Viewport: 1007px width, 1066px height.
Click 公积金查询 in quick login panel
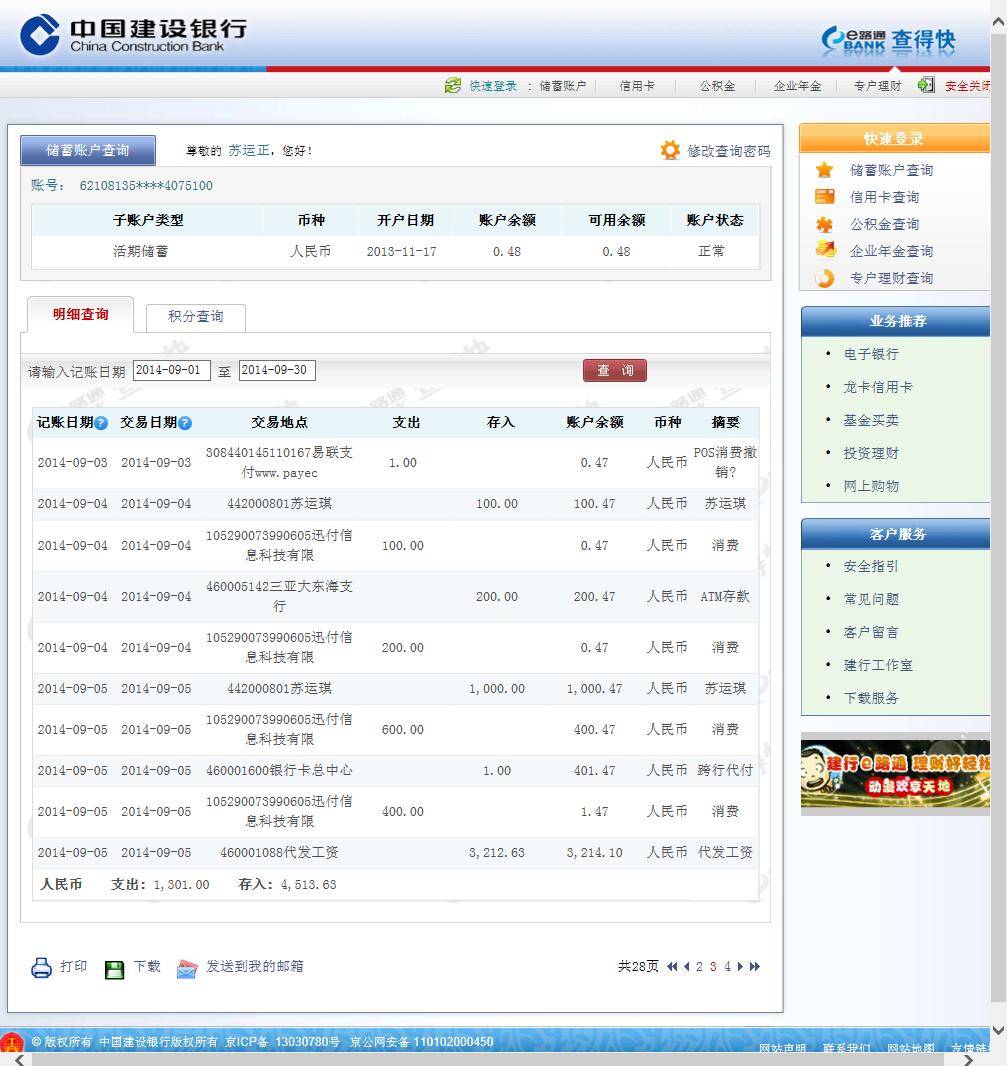(884, 224)
